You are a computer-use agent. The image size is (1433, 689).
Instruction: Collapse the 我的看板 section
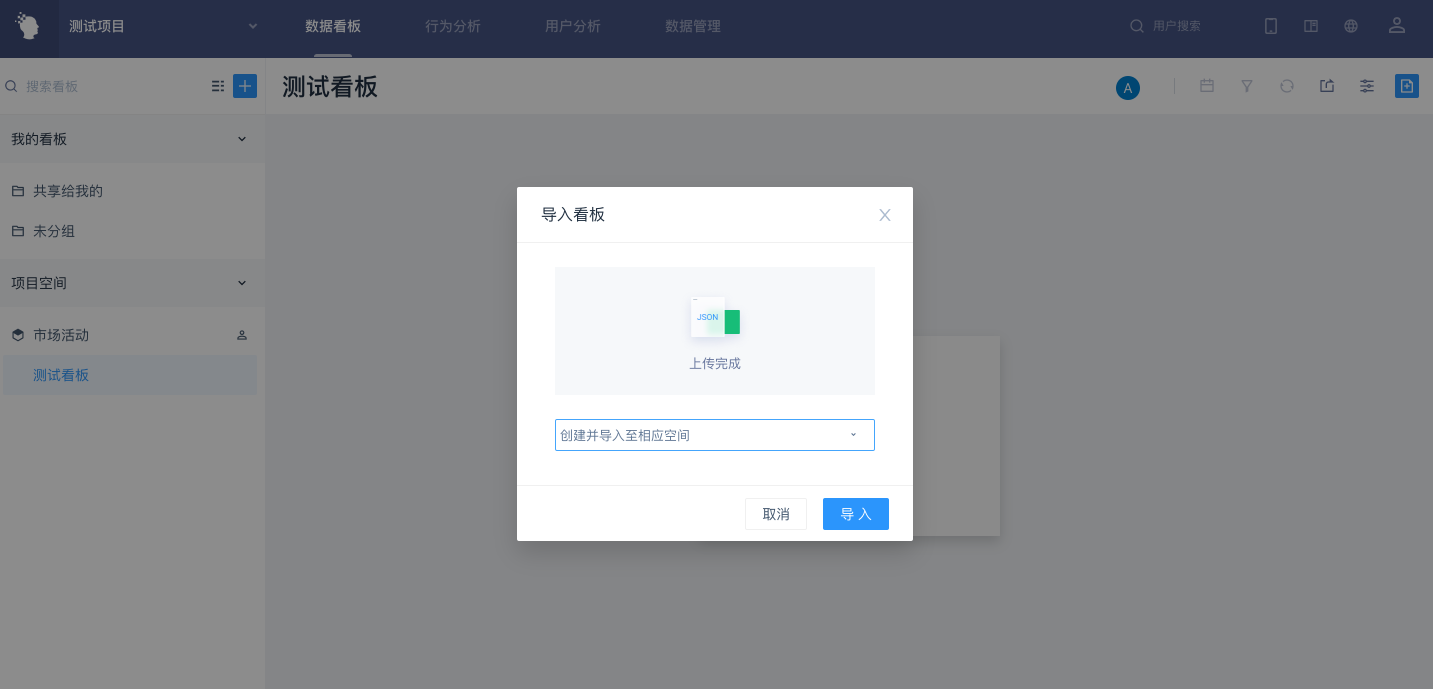[x=242, y=139]
